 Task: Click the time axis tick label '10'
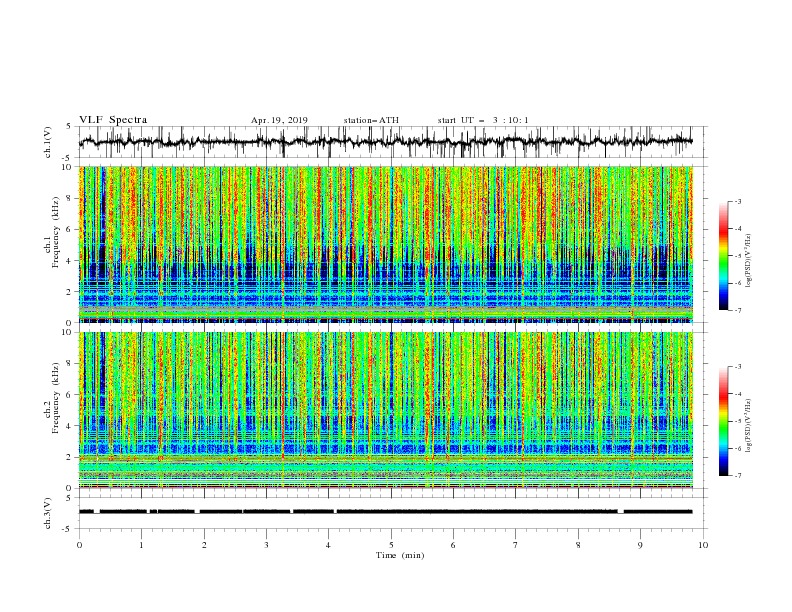[703, 545]
